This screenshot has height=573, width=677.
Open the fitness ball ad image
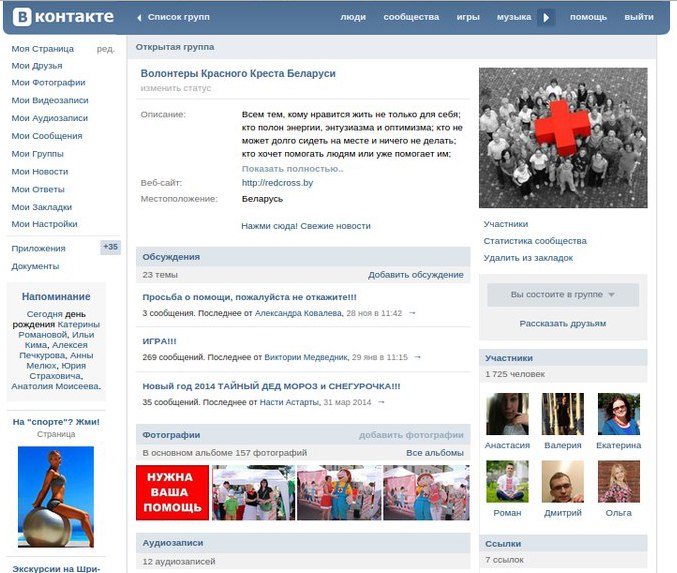click(x=56, y=497)
